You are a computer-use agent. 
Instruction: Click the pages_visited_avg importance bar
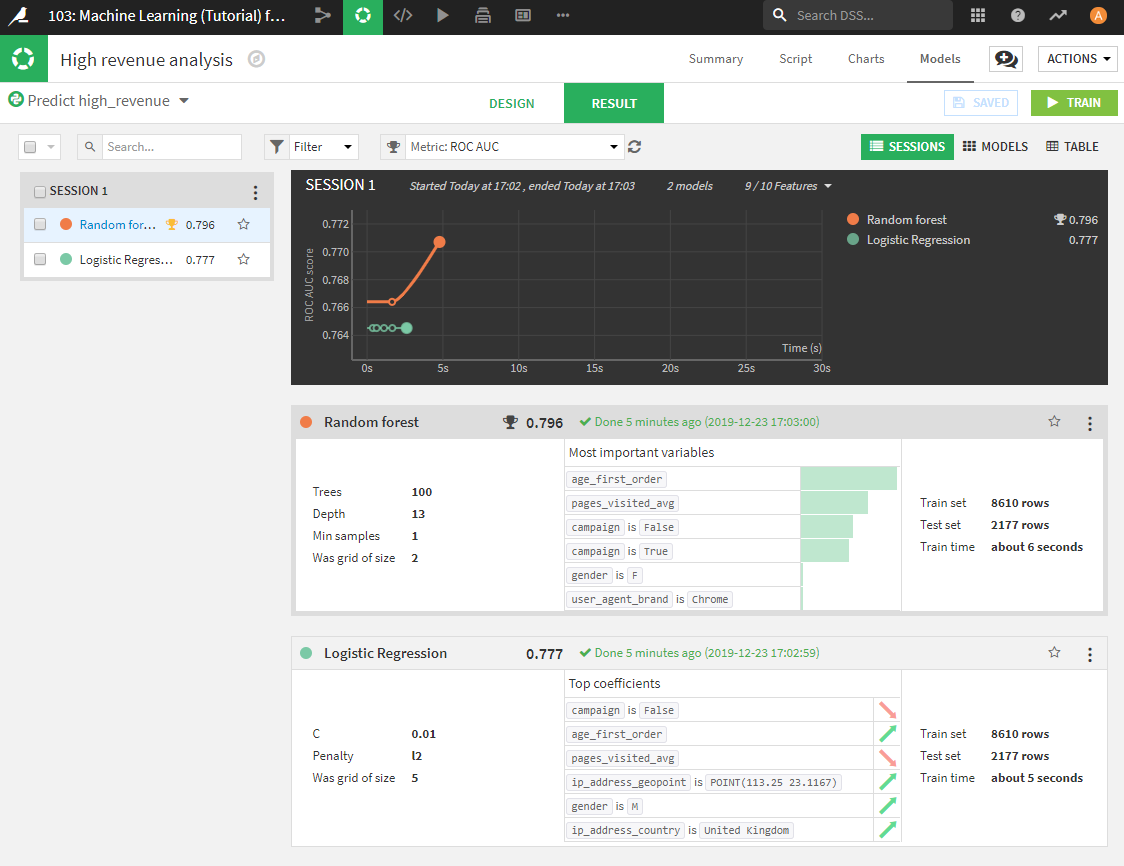click(x=834, y=503)
